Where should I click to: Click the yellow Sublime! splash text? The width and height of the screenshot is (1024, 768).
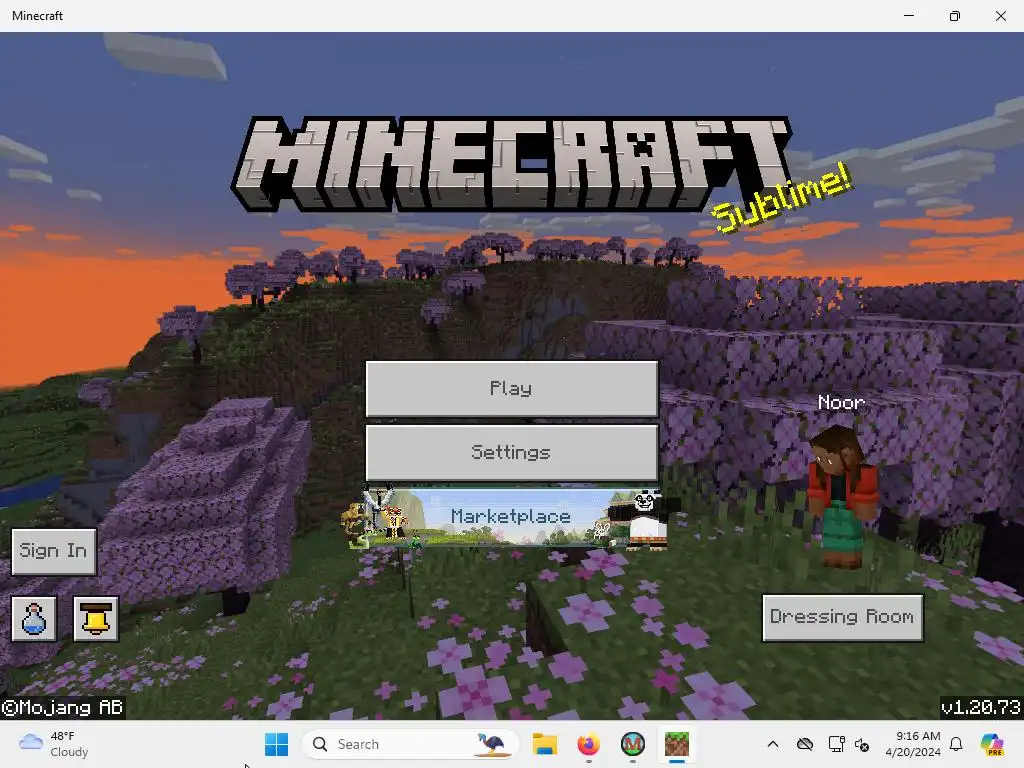pyautogui.click(x=782, y=198)
